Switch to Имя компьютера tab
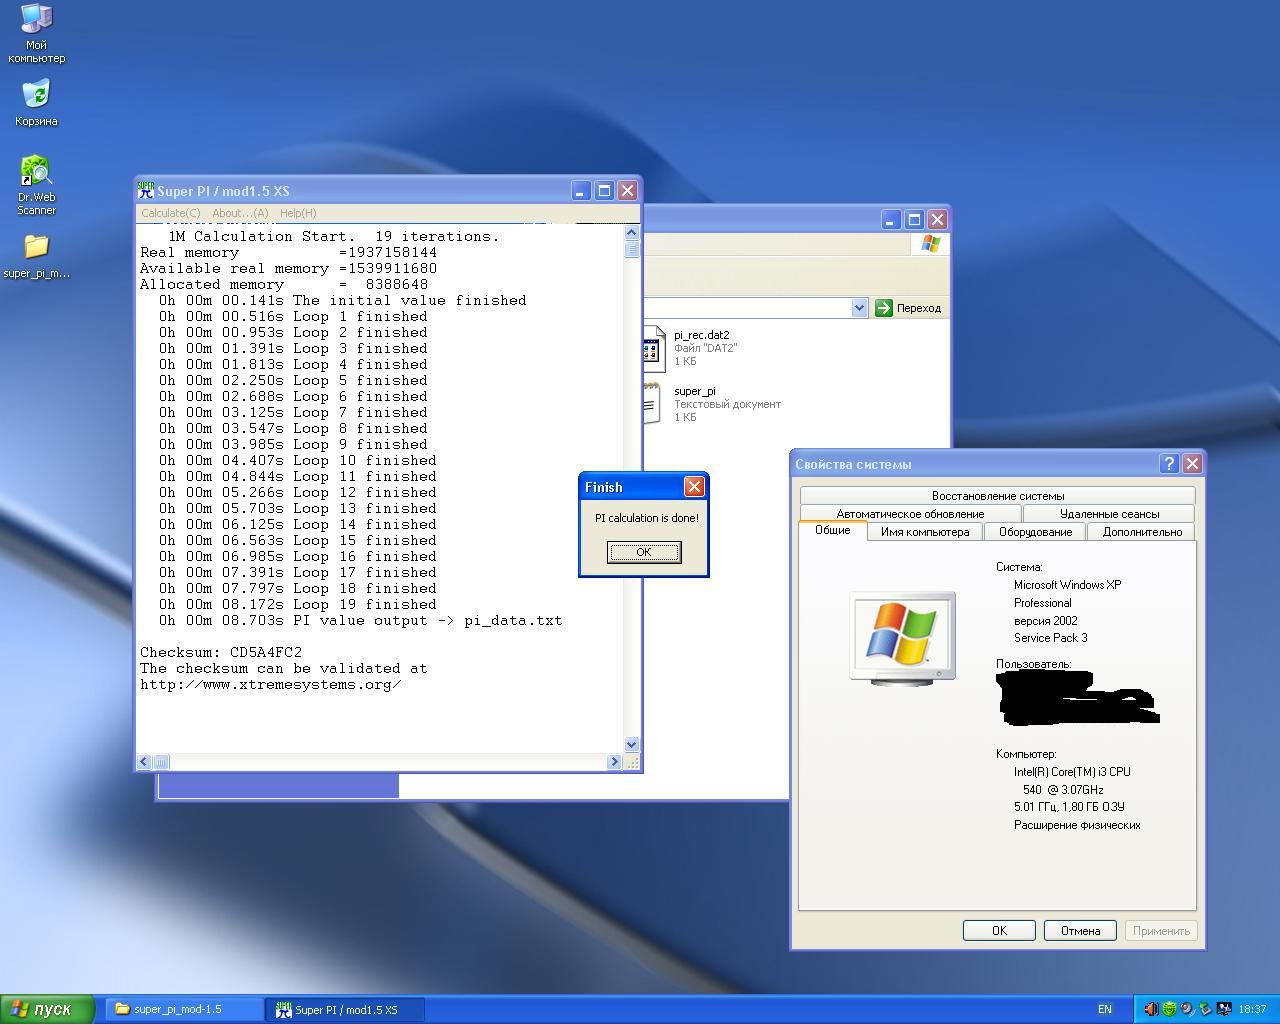The width and height of the screenshot is (1280, 1024). pos(925,532)
